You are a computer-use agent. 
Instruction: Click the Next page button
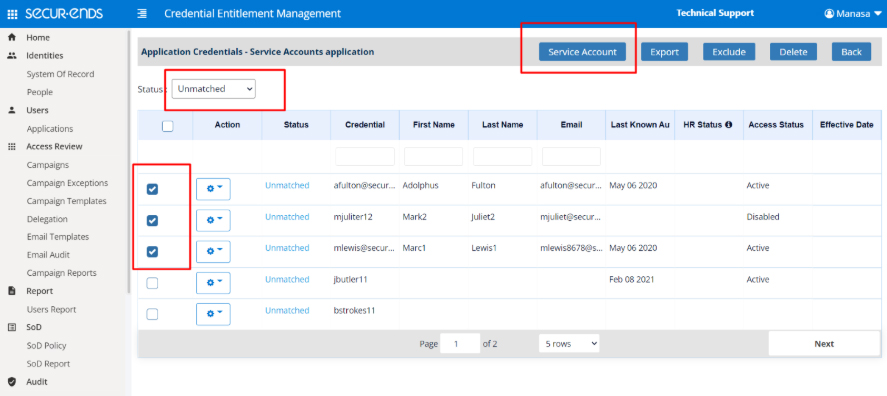(x=824, y=343)
